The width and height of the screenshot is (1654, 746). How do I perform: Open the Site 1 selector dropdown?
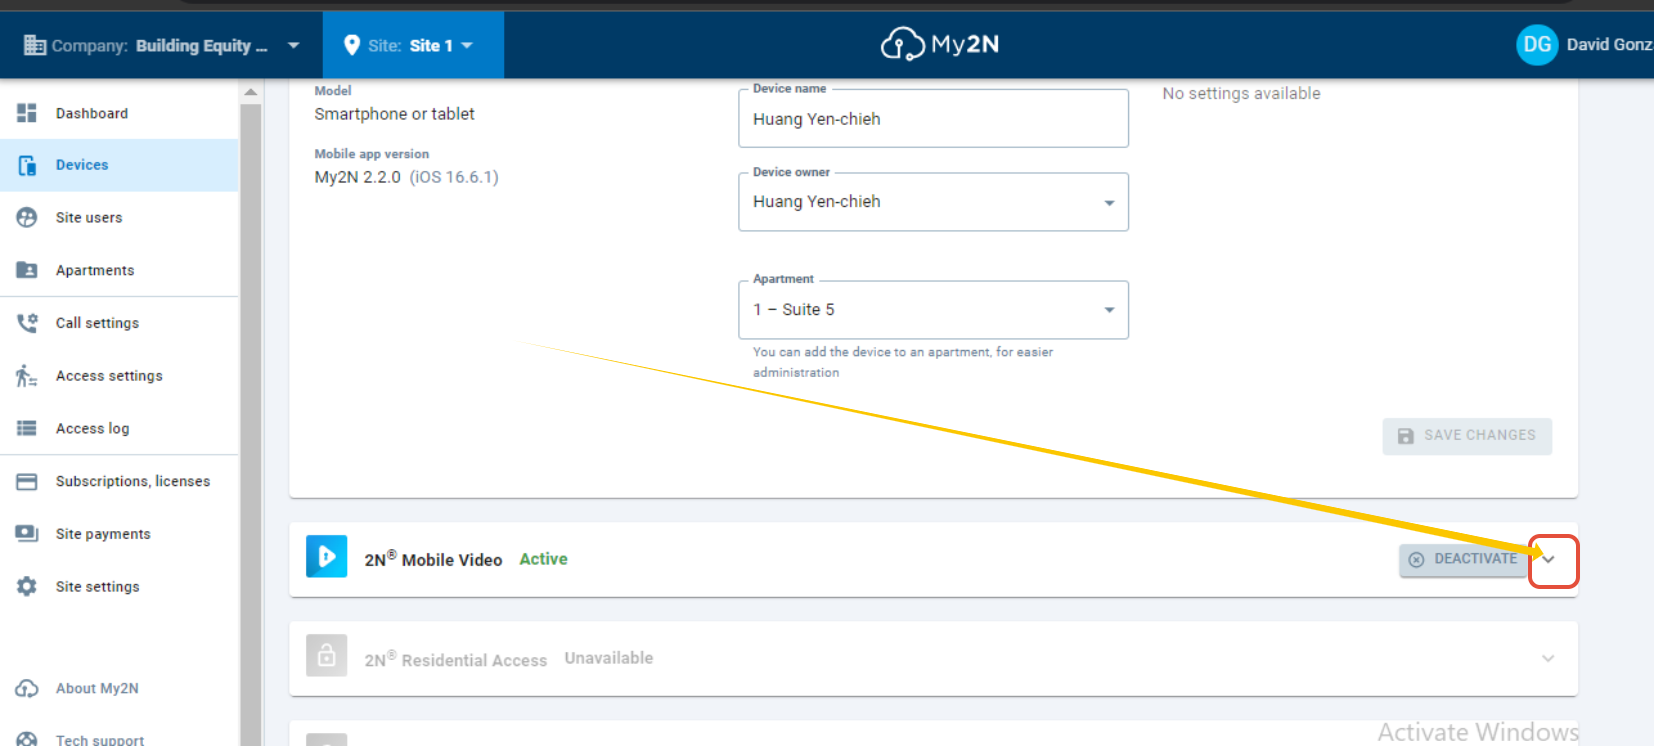click(413, 45)
